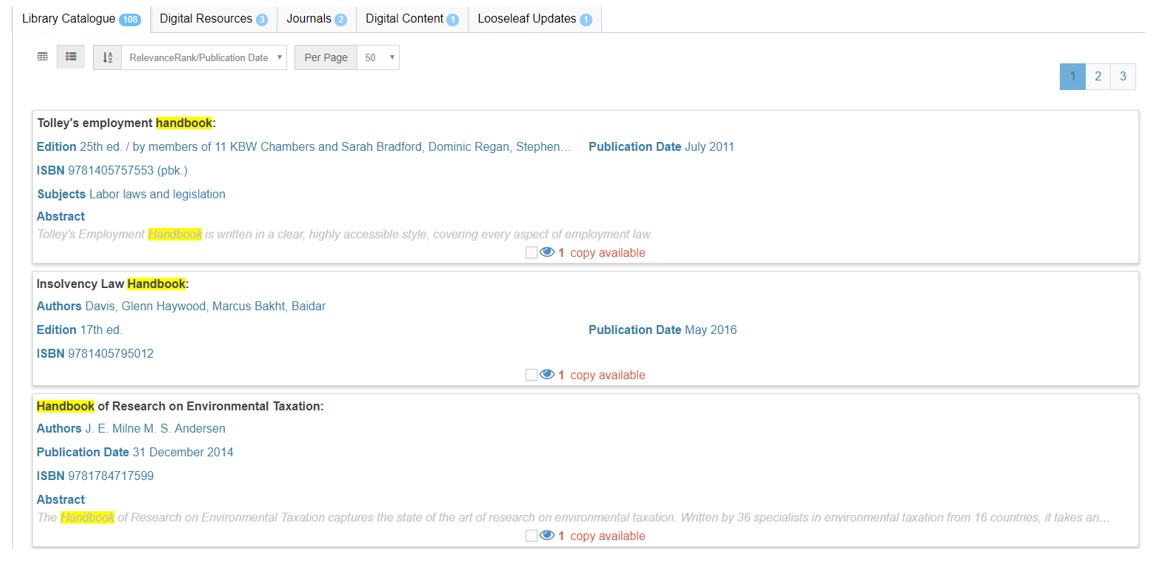Viewport: 1163px width, 576px height.
Task: Open the RelevanceRank/Publication Date sort dropdown
Action: (x=204, y=57)
